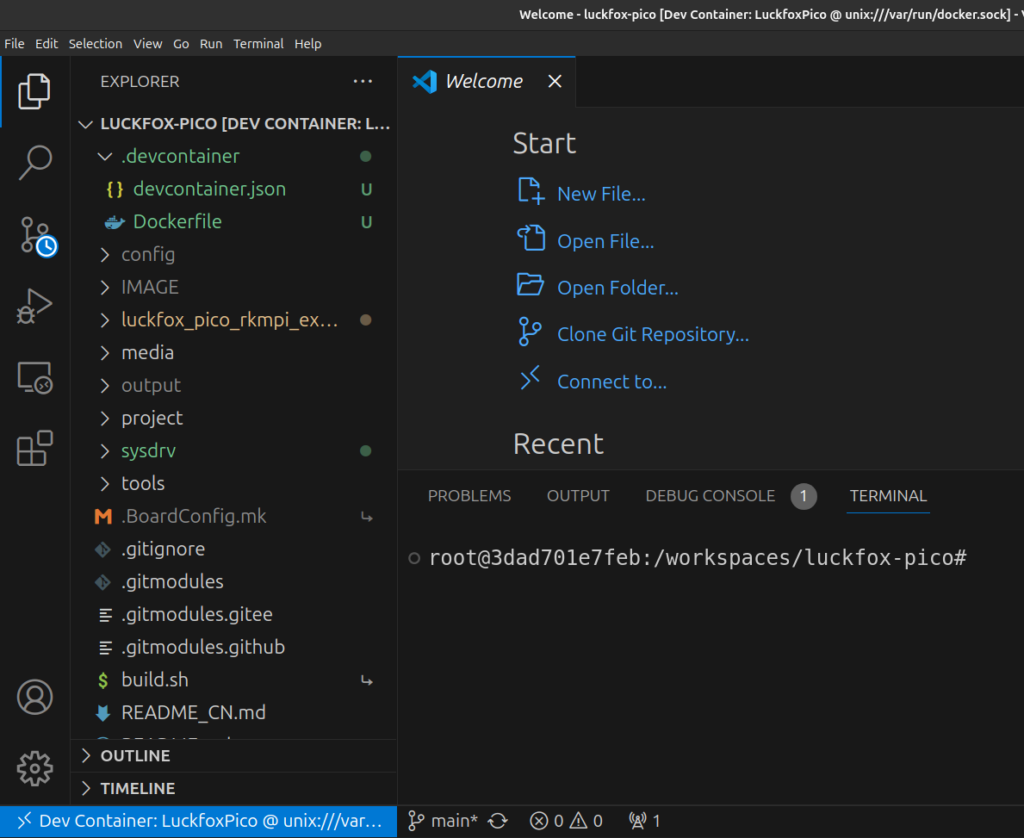Click Clone Git Repository... link

pyautogui.click(x=653, y=334)
